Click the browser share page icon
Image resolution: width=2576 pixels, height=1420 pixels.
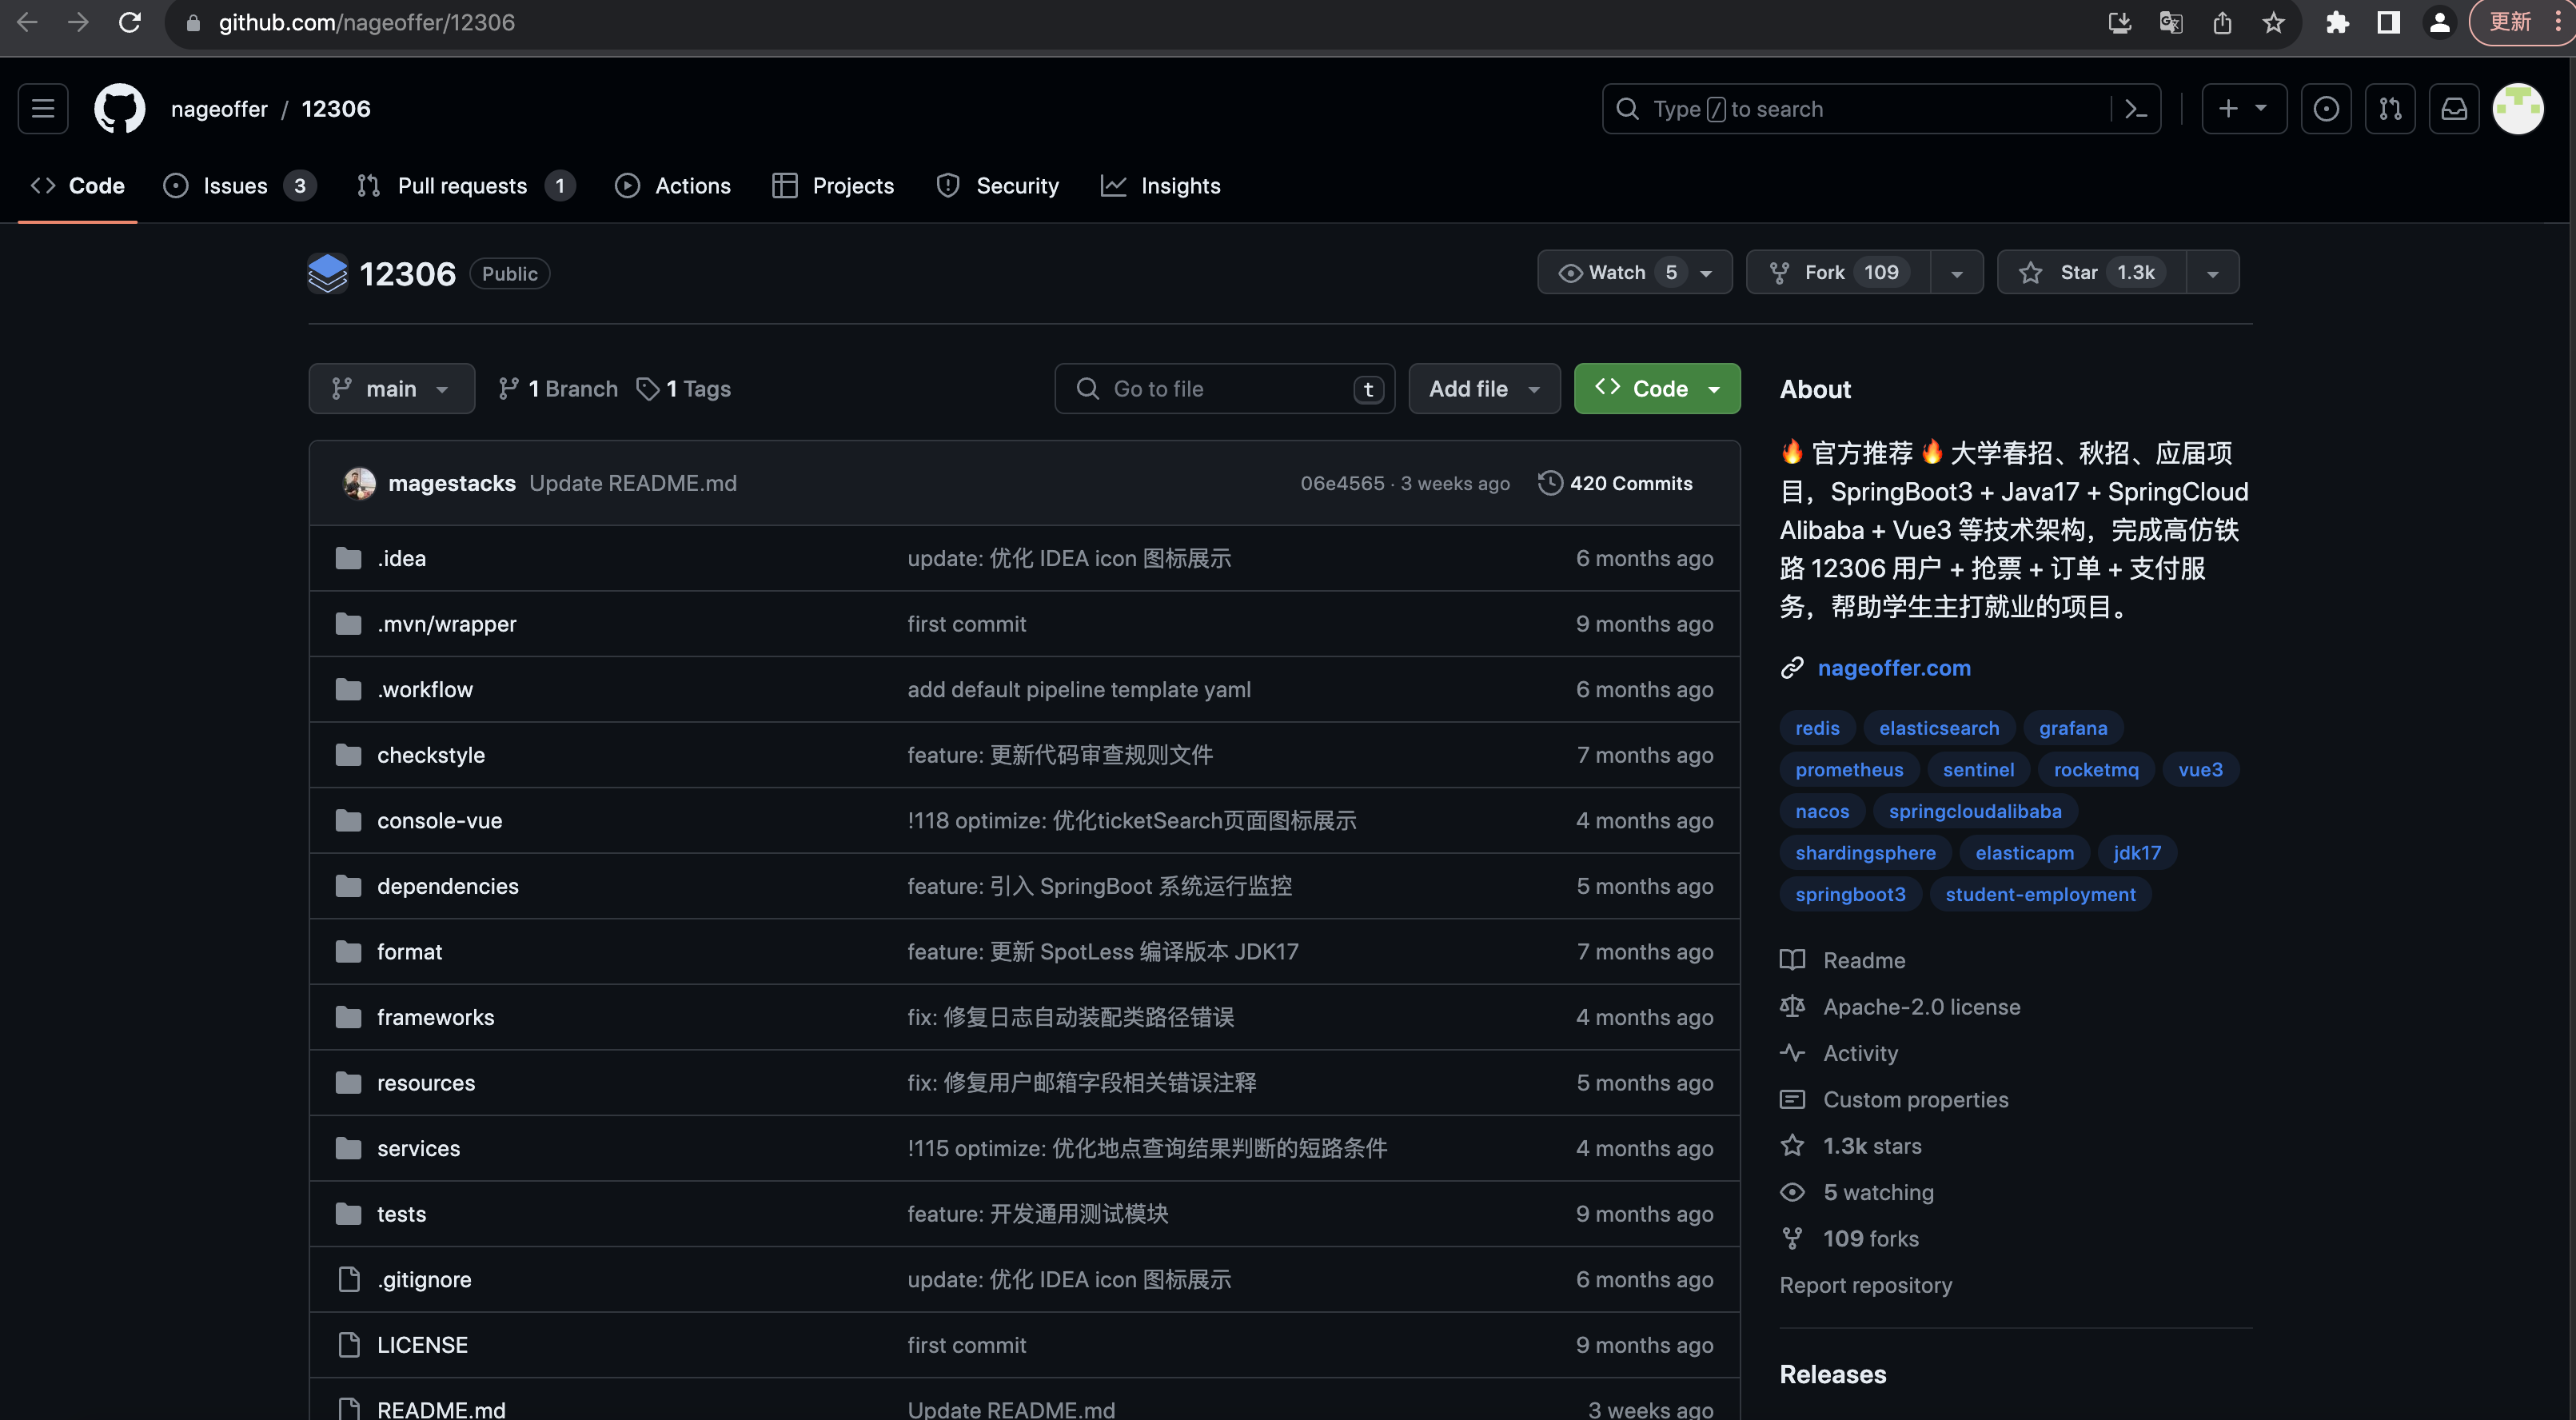point(2222,22)
